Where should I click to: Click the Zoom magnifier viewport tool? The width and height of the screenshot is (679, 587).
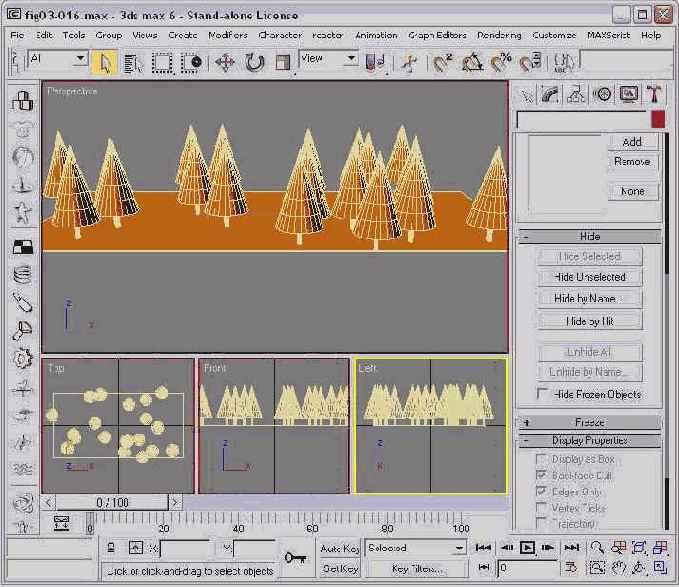coord(597,548)
